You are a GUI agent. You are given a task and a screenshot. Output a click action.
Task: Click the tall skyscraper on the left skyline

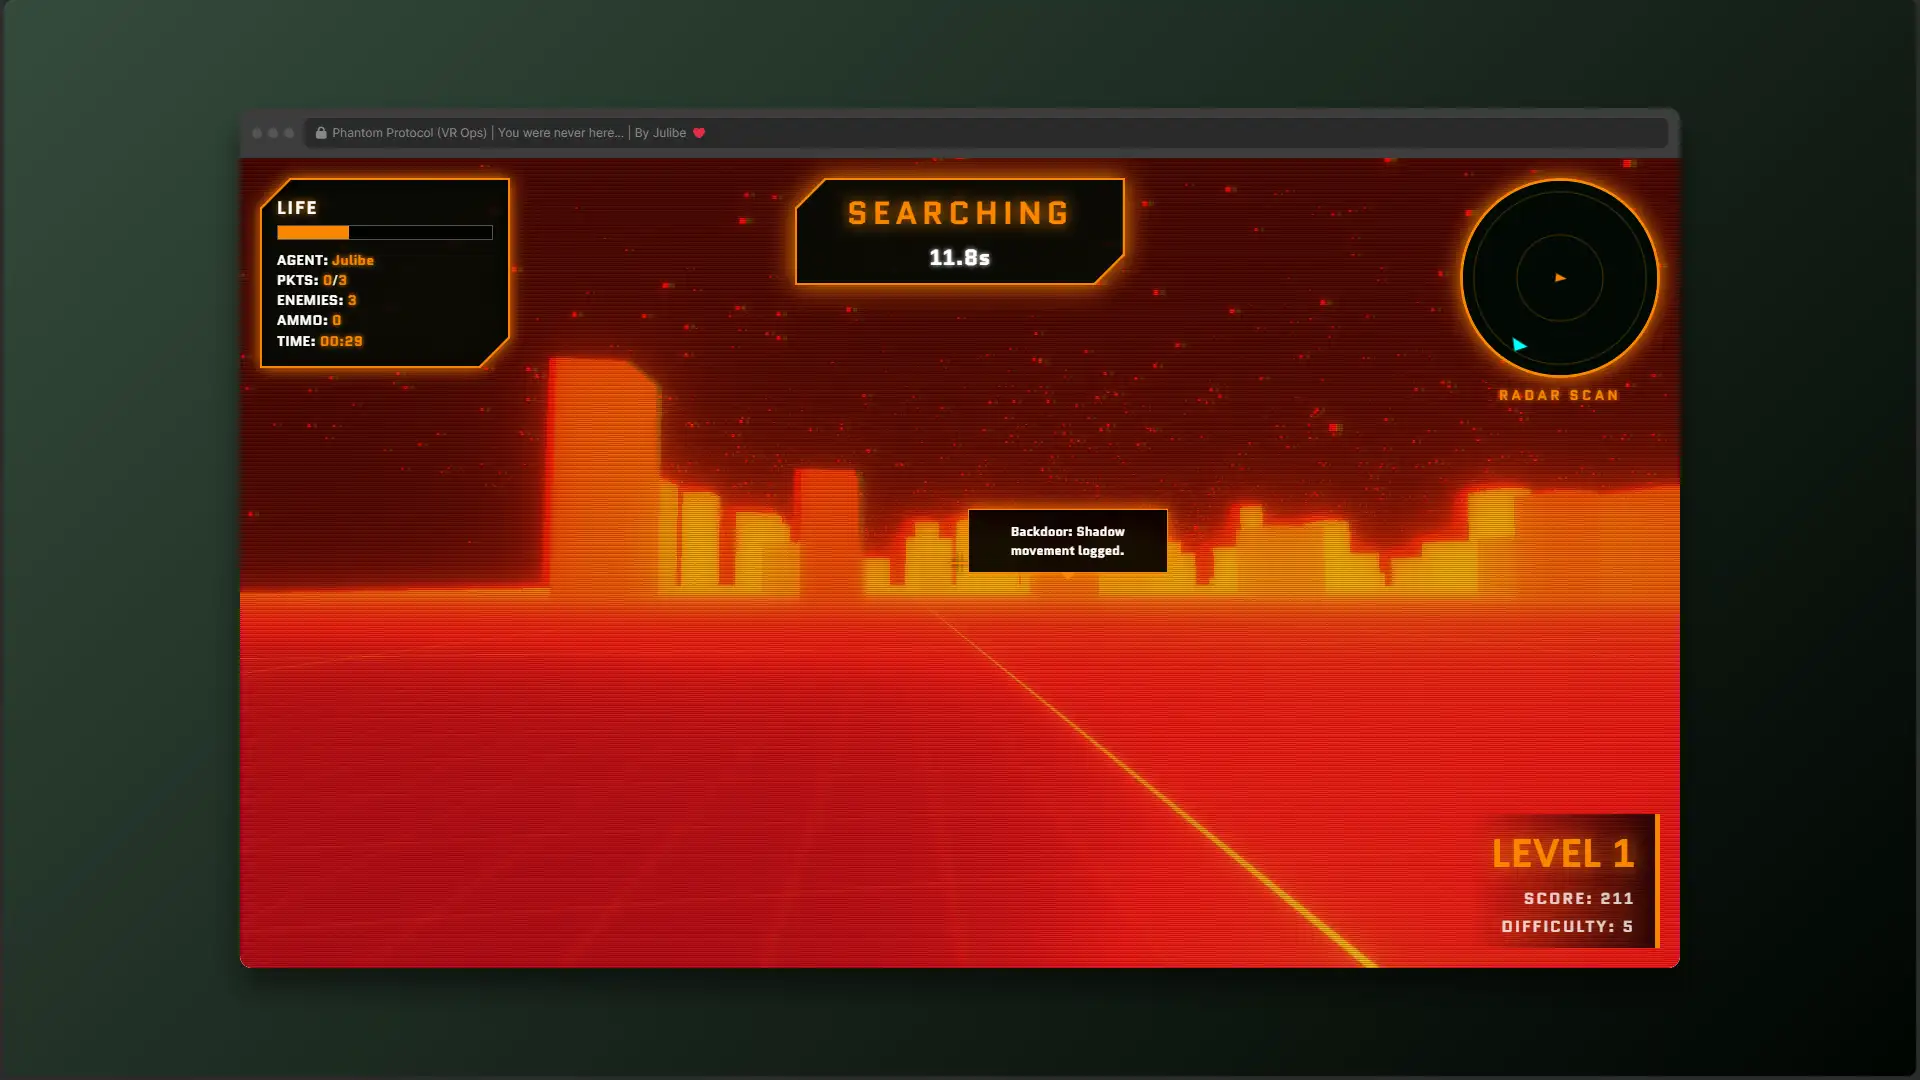pos(603,470)
